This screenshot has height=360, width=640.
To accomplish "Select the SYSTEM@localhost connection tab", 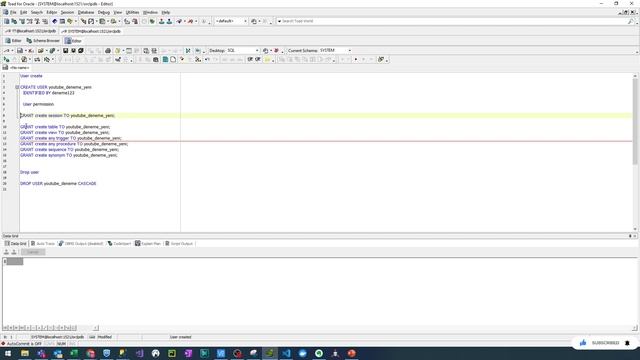I will point(91,31).
